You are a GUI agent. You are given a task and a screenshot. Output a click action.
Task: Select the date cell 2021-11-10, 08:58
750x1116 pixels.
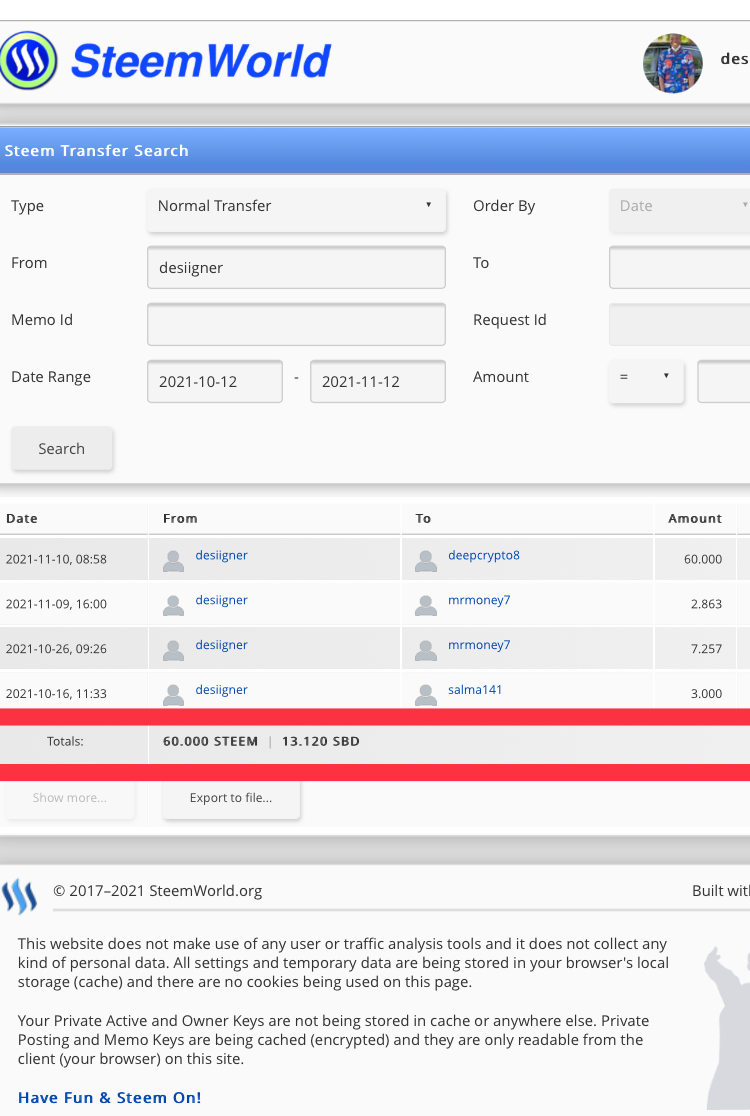56,559
